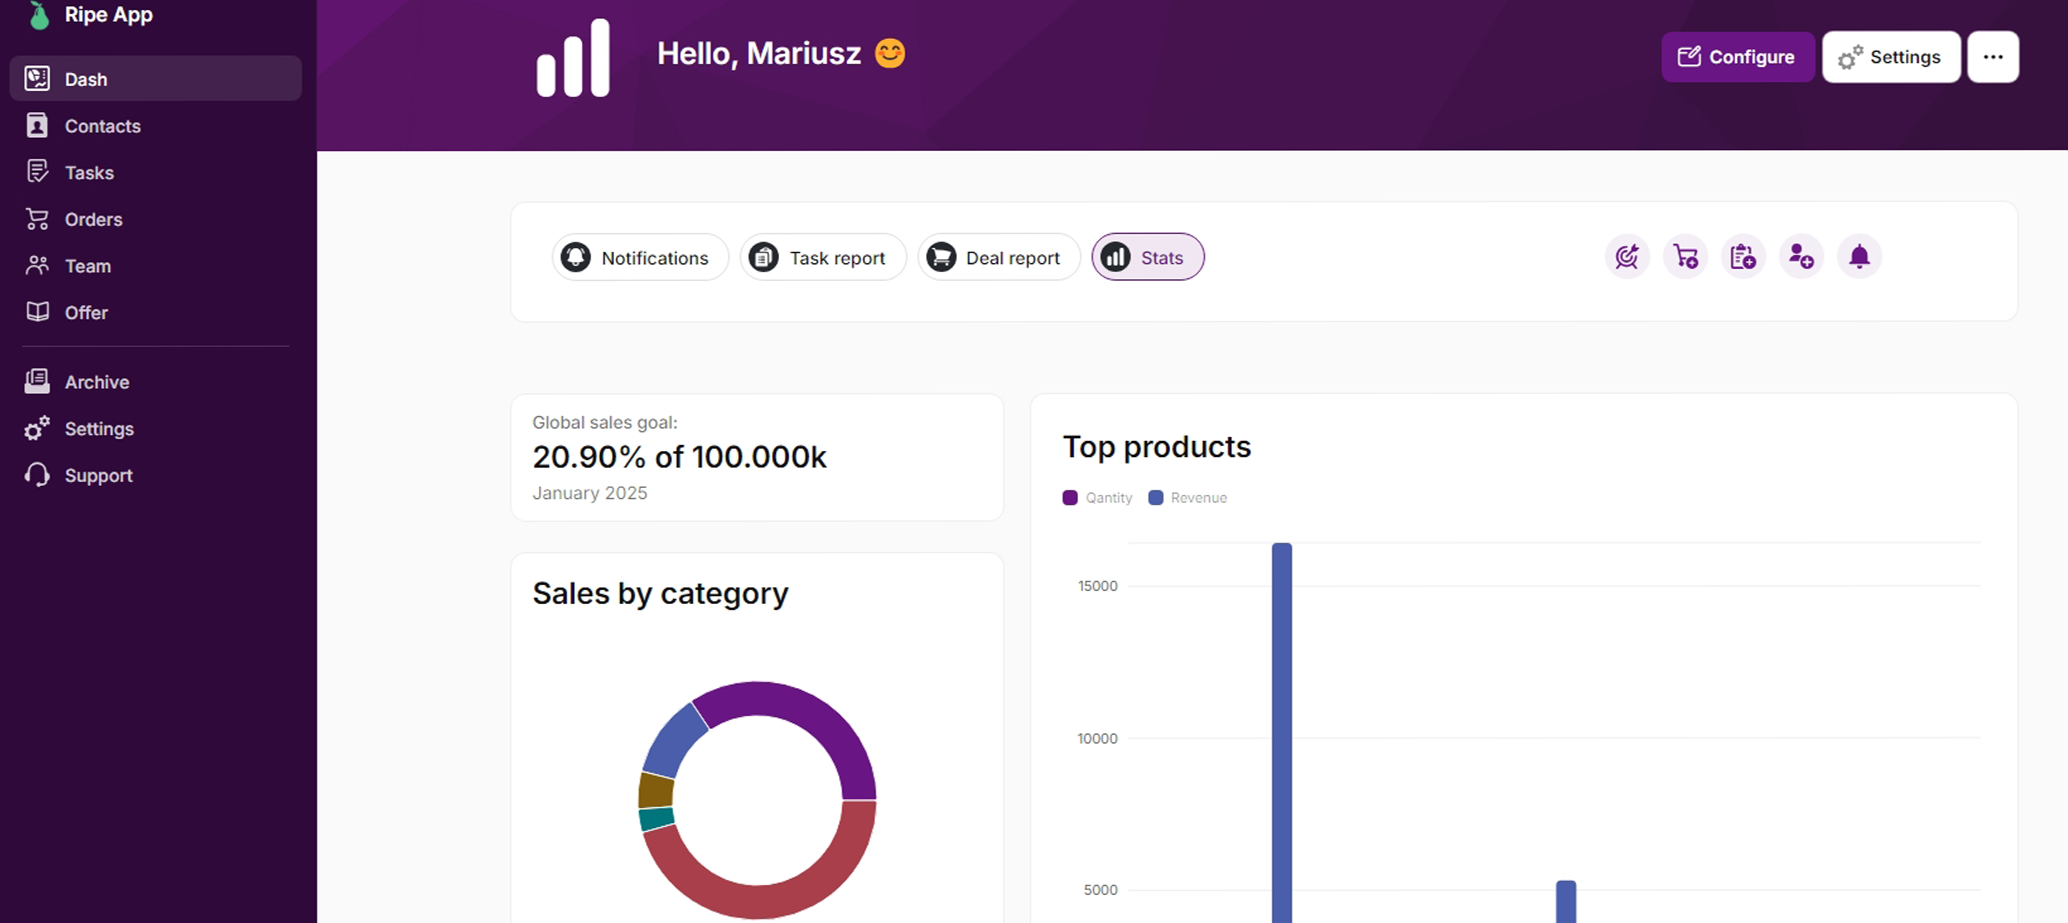Click the header Settings button
The width and height of the screenshot is (2068, 923).
pyautogui.click(x=1890, y=57)
